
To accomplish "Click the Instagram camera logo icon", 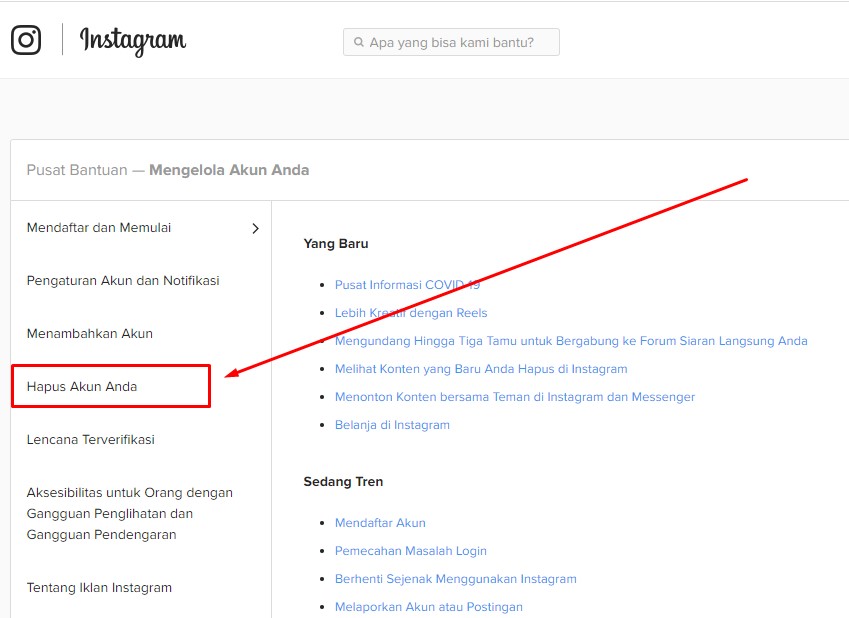I will 26,40.
